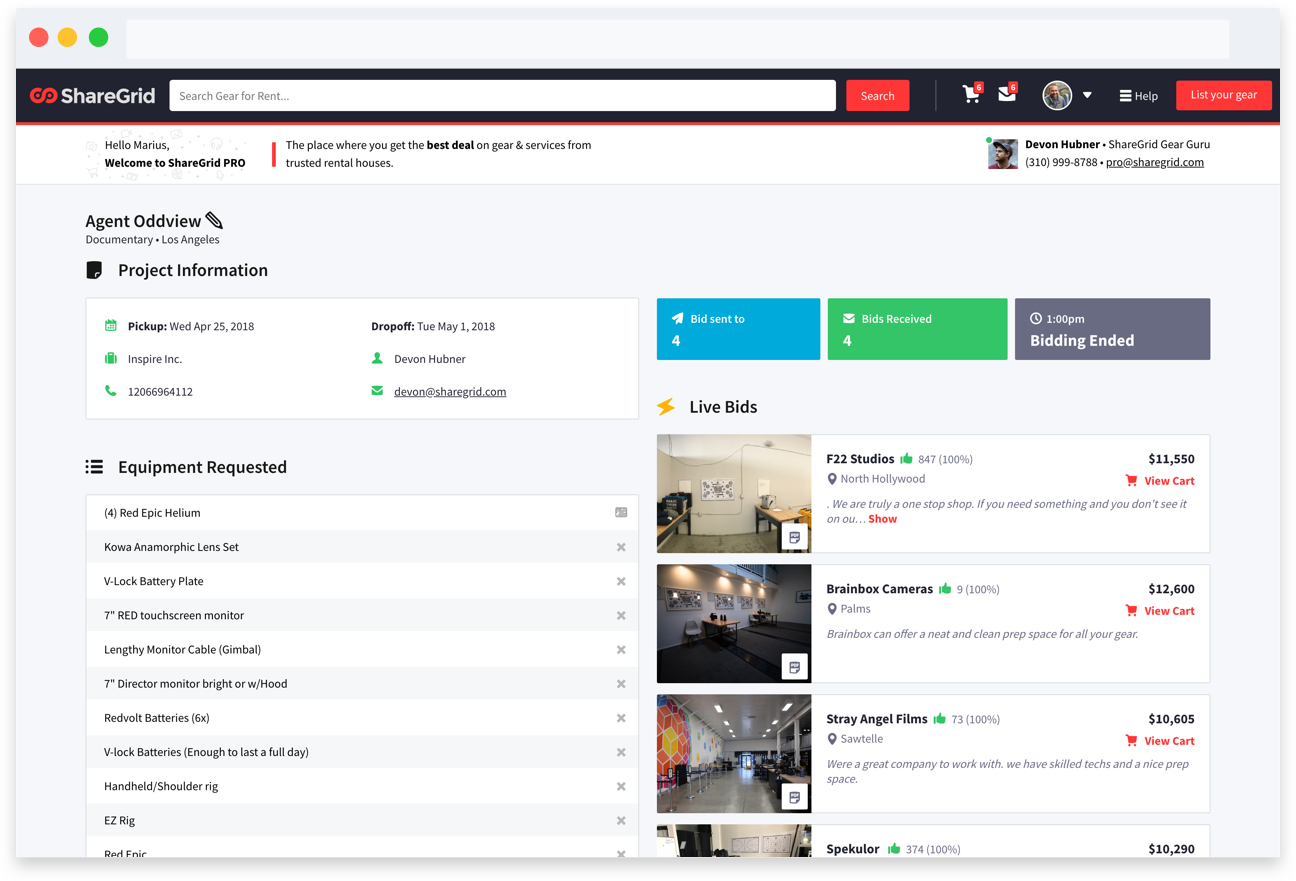1296x881 pixels.
Task: Remove 7" Director monitor item
Action: click(621, 684)
